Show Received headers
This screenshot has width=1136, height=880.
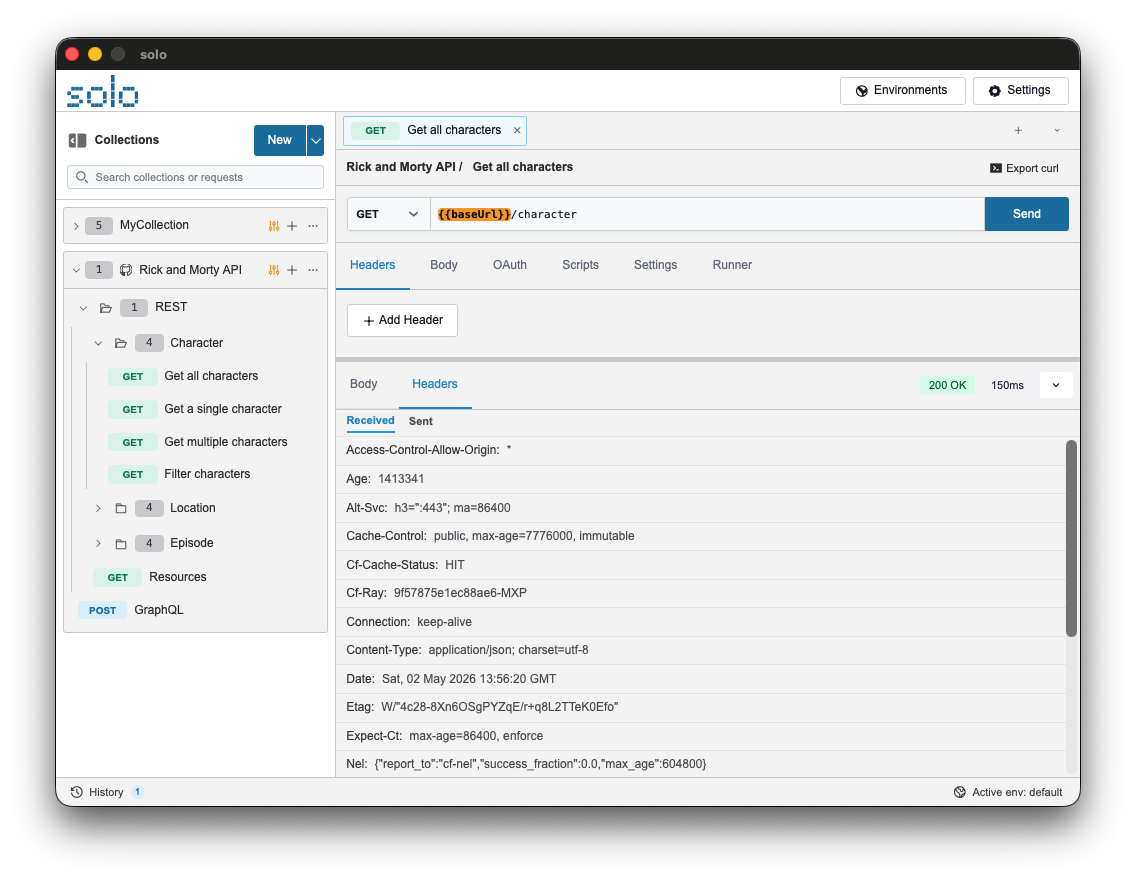point(370,421)
